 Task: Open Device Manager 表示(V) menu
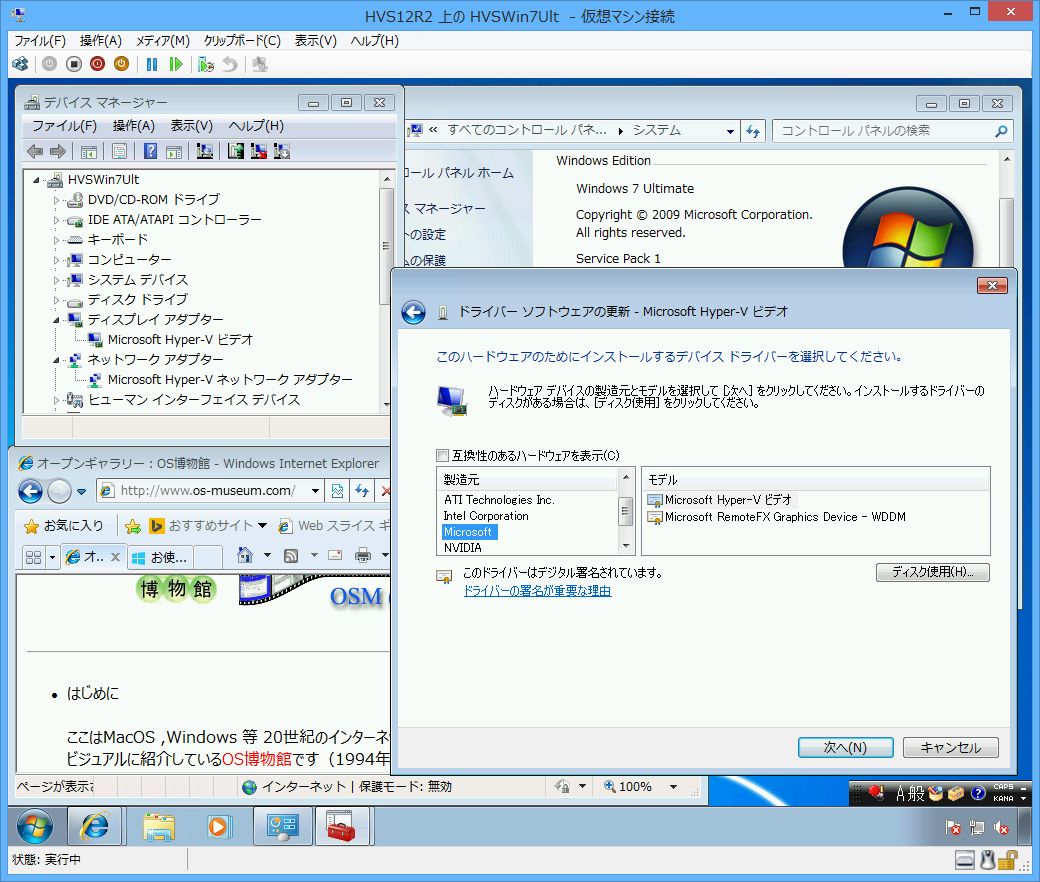coord(192,126)
